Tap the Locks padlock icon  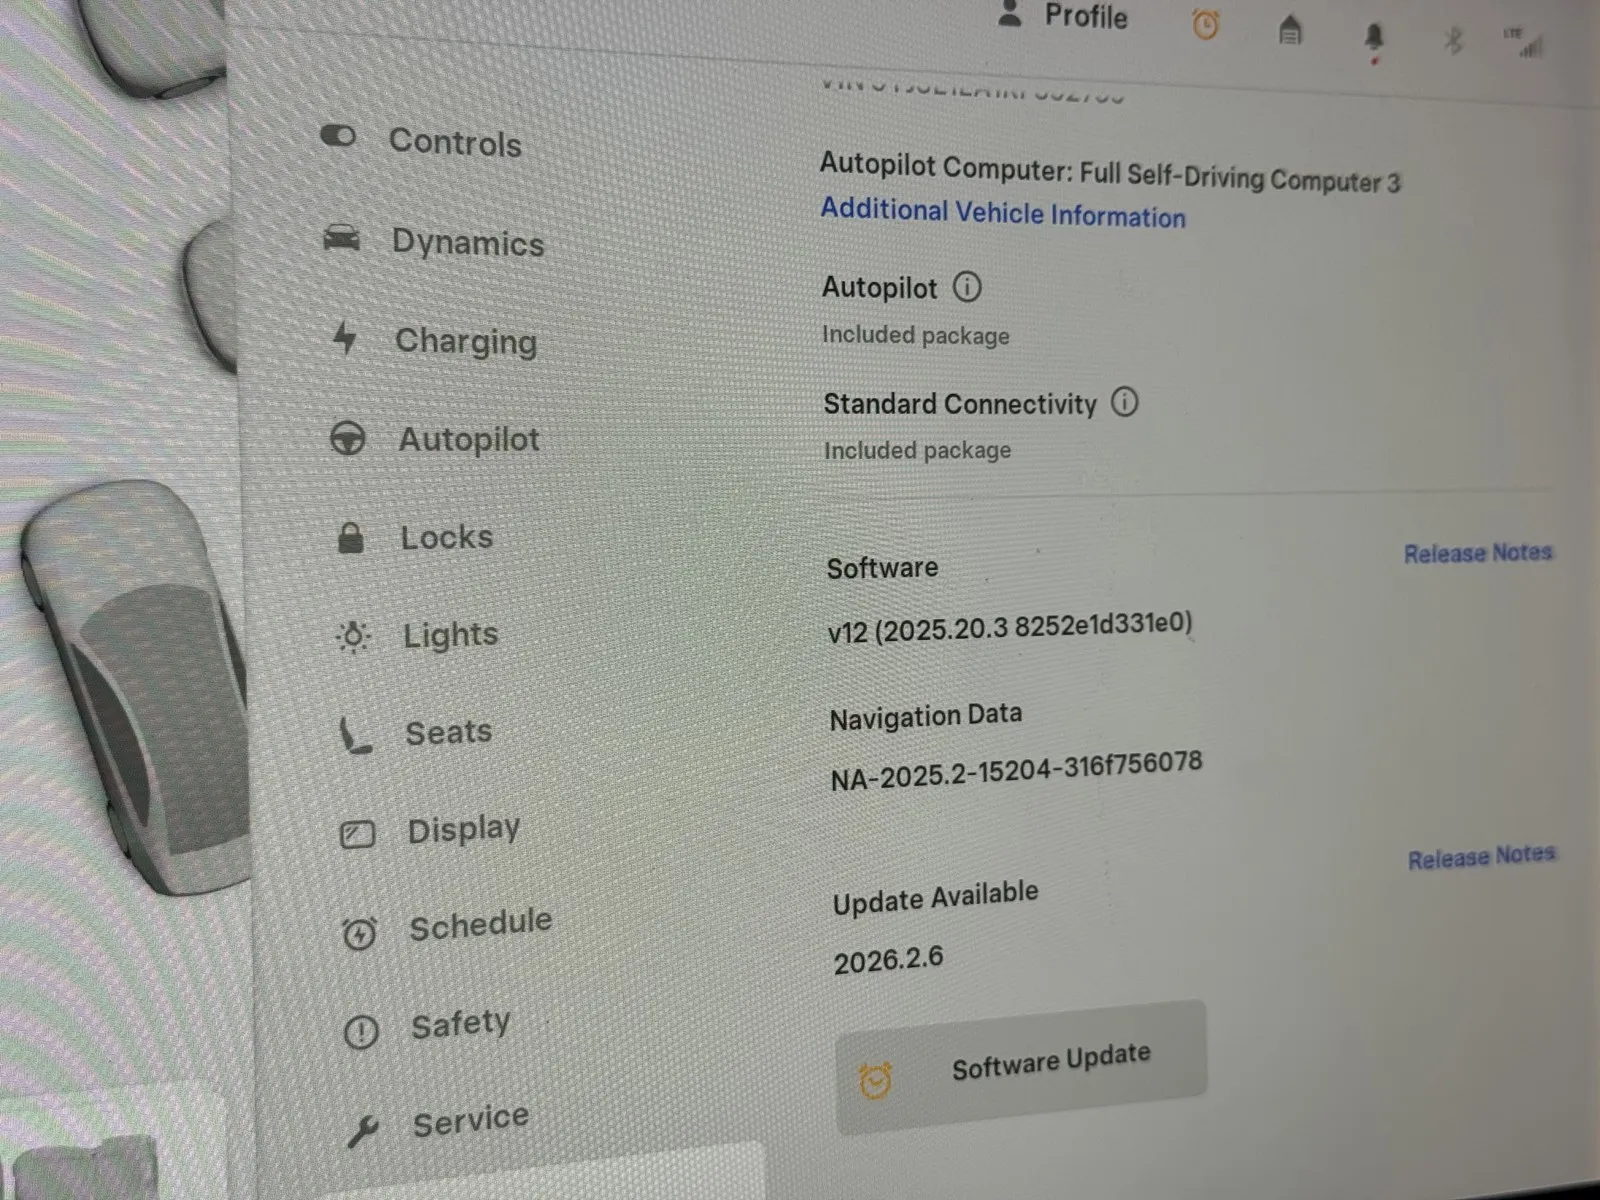(x=350, y=537)
